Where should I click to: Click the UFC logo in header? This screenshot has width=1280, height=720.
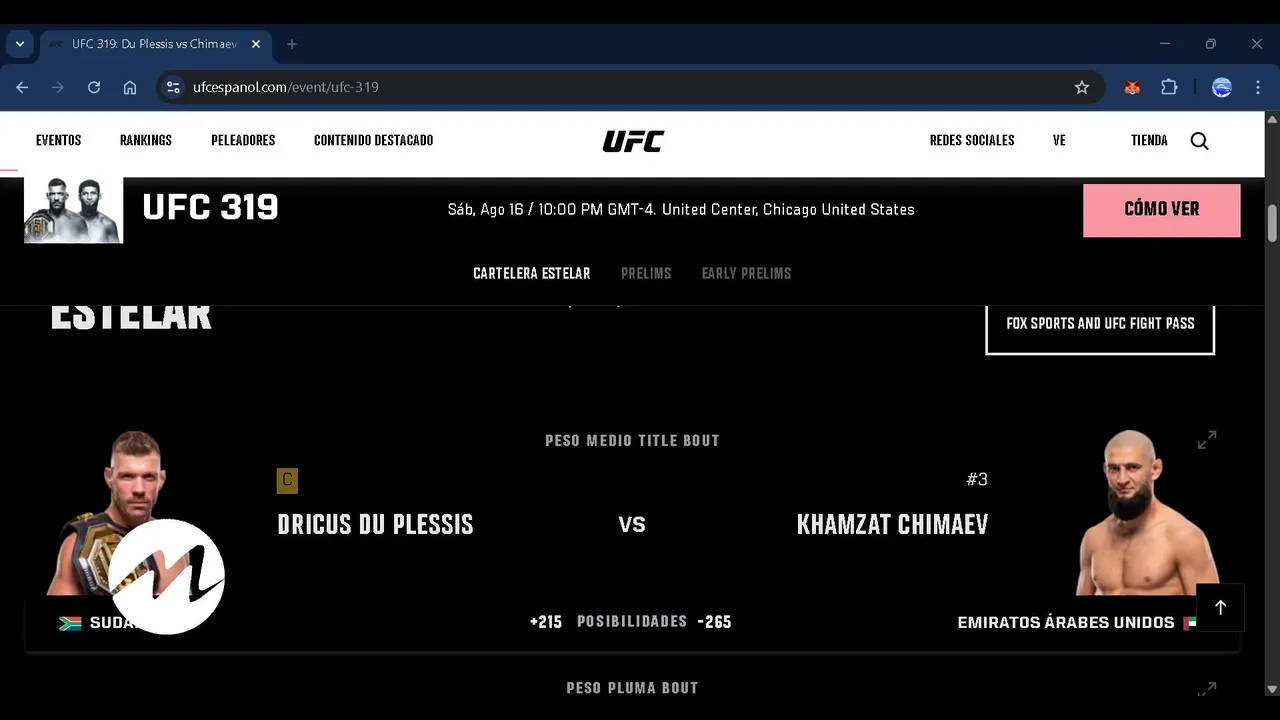tap(633, 141)
